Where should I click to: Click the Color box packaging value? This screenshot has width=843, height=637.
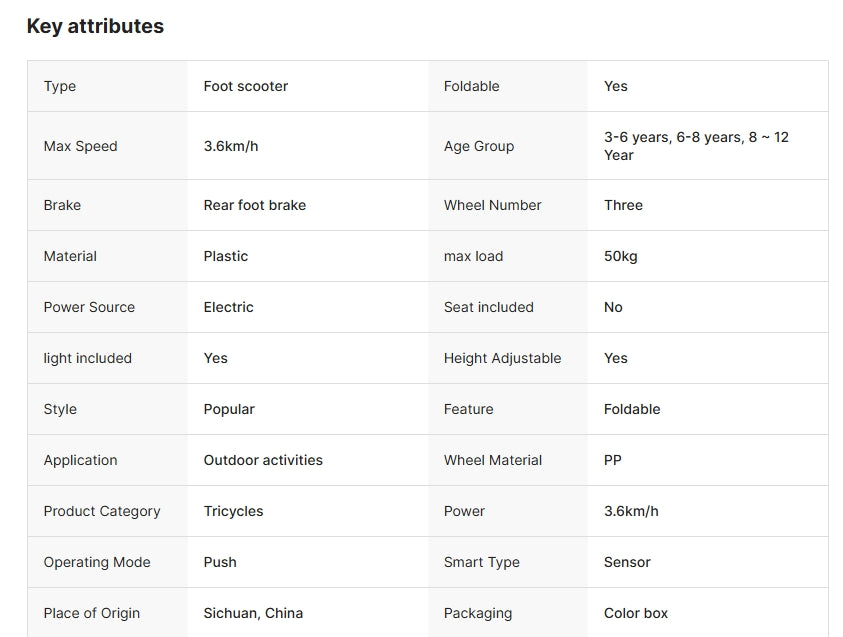coord(636,613)
